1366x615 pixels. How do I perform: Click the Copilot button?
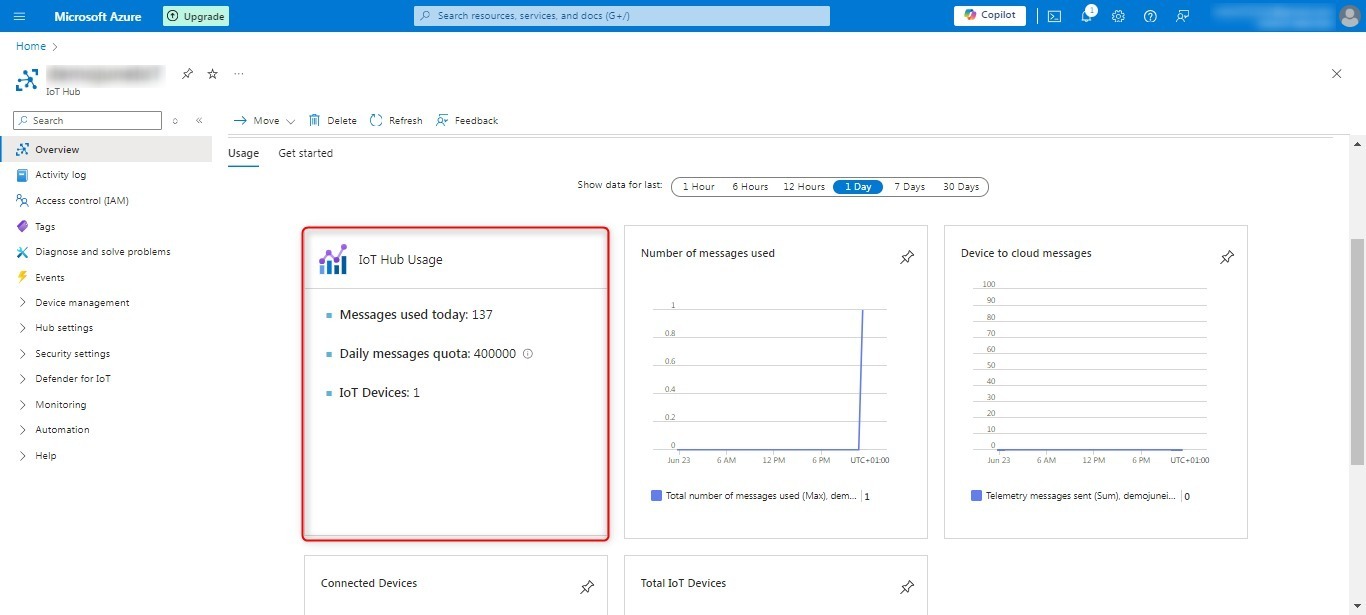[x=989, y=16]
